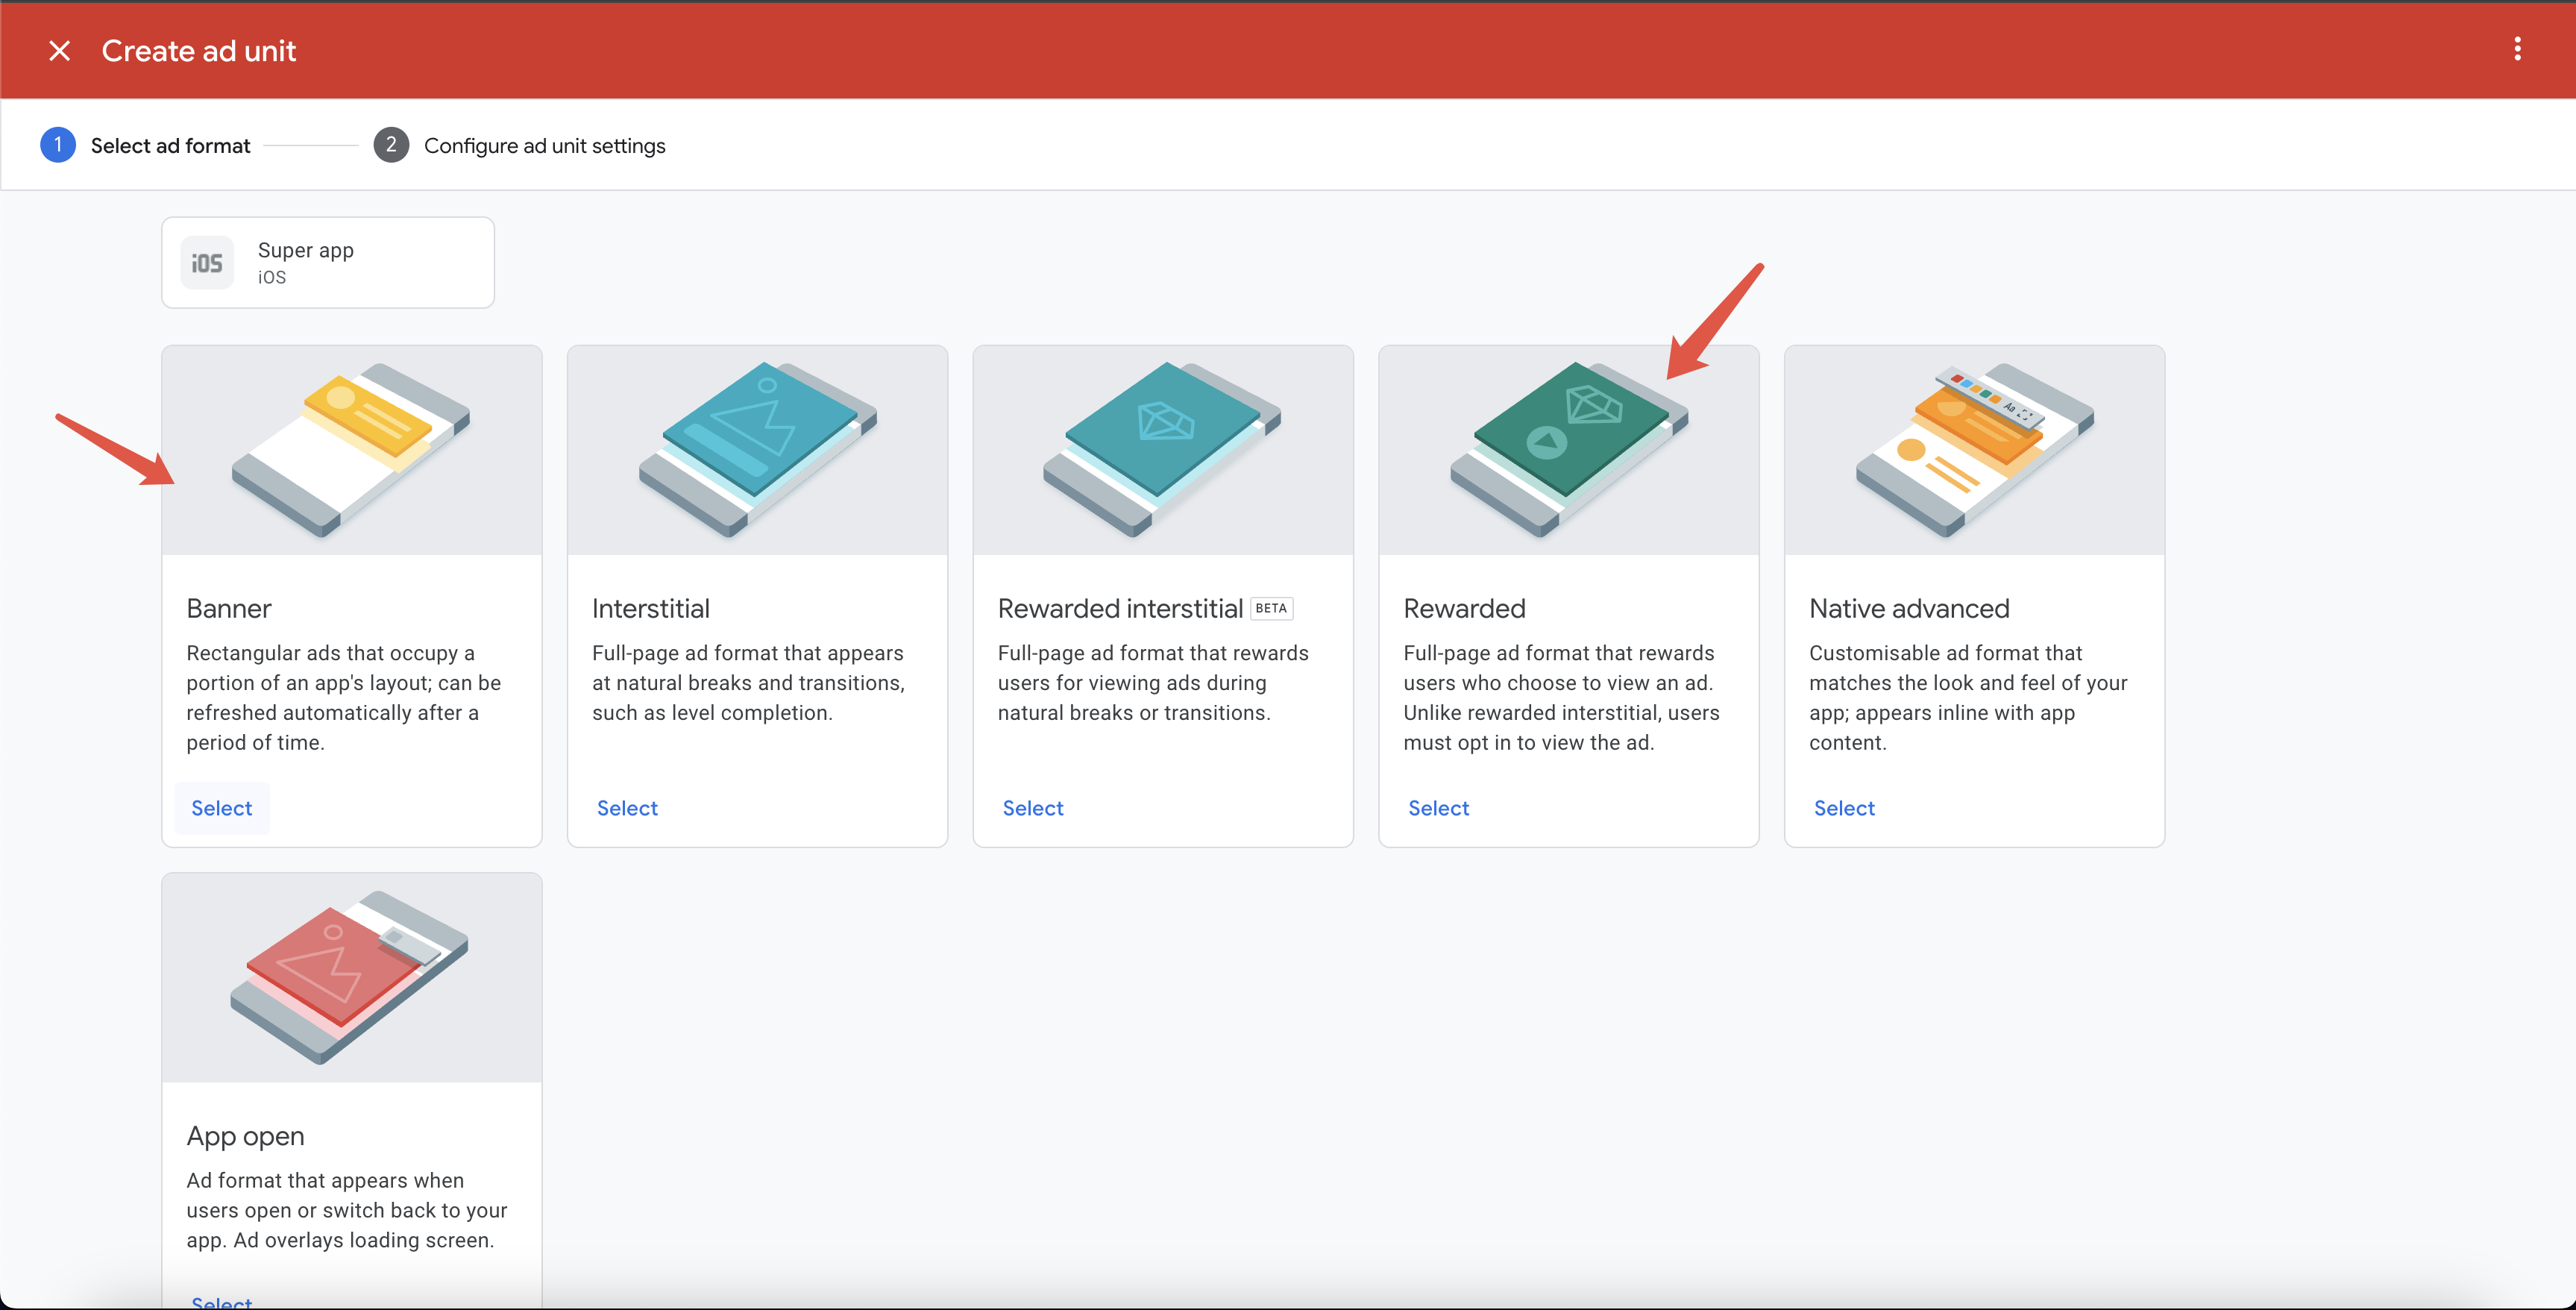This screenshot has height=1310, width=2576.
Task: Click the green Rewarded ad illustration
Action: tap(1568, 450)
